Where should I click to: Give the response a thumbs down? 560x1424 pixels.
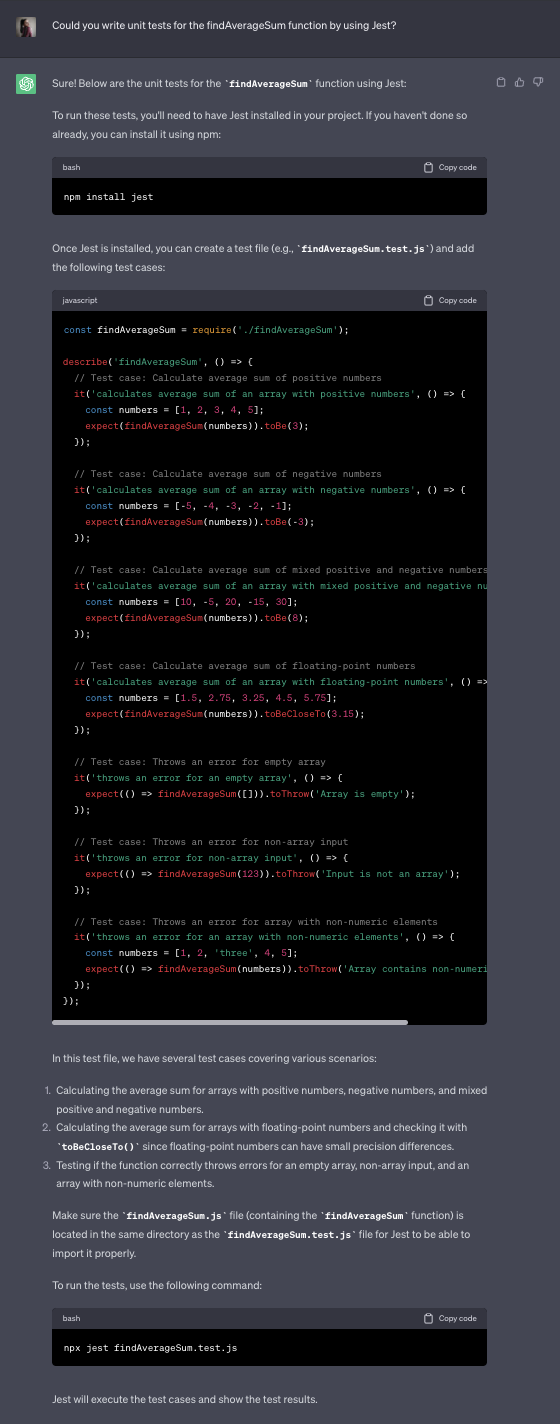coord(538,81)
